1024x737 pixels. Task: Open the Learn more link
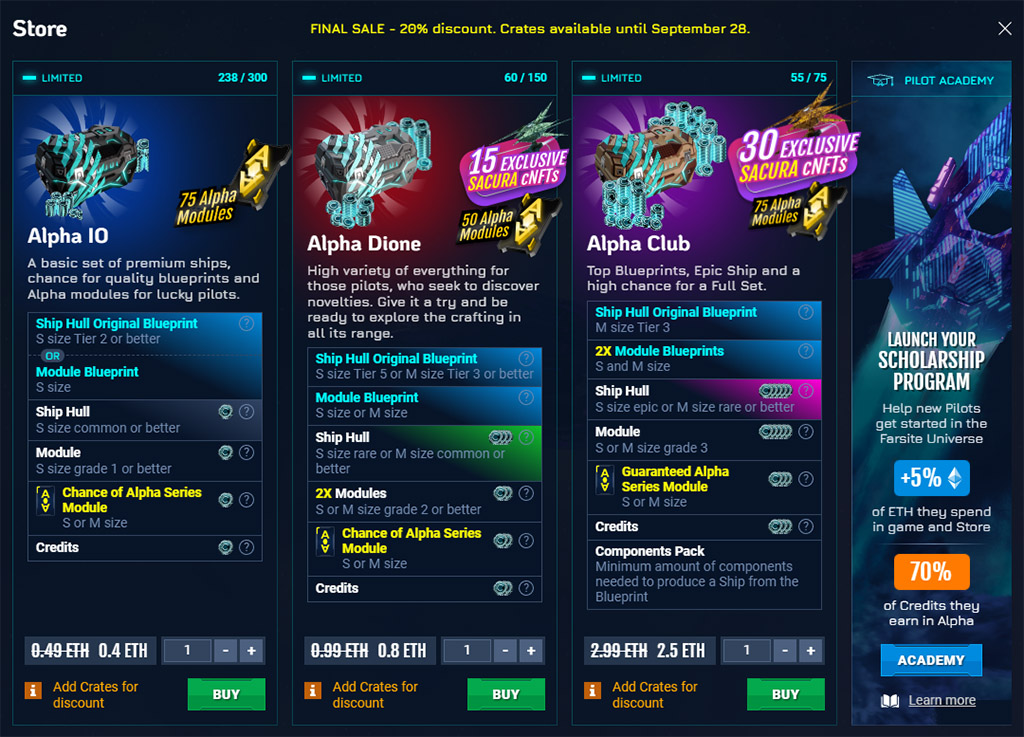point(942,700)
